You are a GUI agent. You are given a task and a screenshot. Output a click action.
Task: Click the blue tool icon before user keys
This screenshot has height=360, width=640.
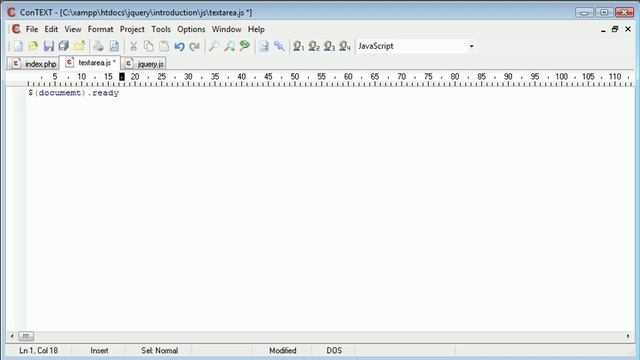280,46
